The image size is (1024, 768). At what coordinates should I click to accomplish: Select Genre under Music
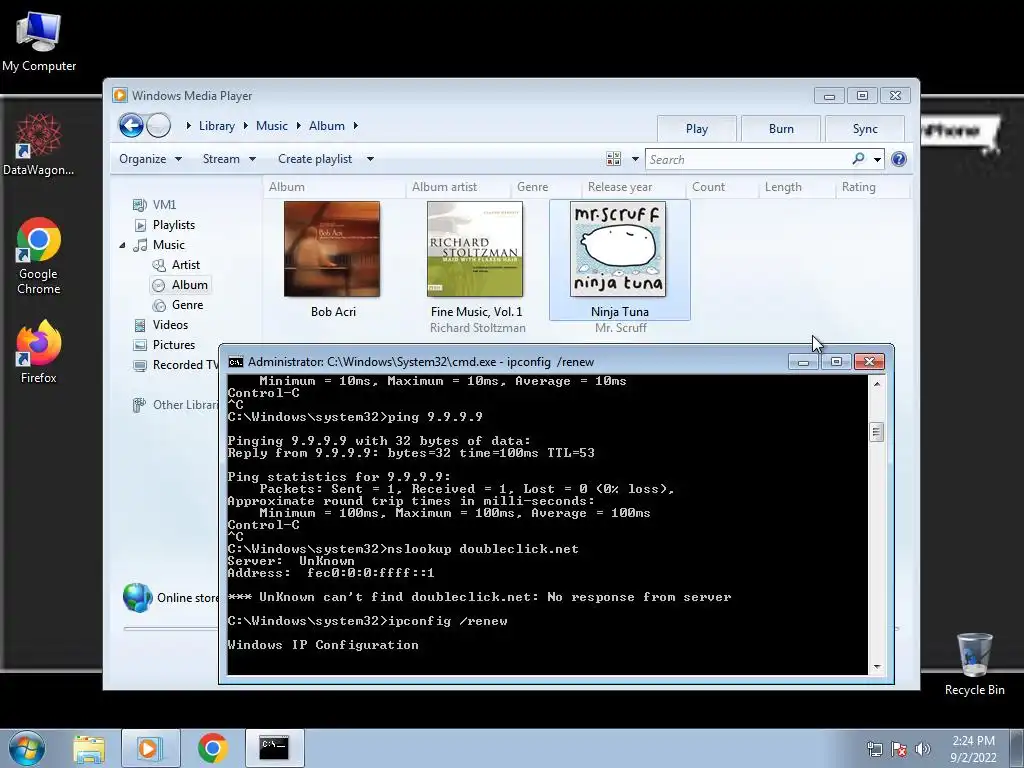[x=187, y=305]
